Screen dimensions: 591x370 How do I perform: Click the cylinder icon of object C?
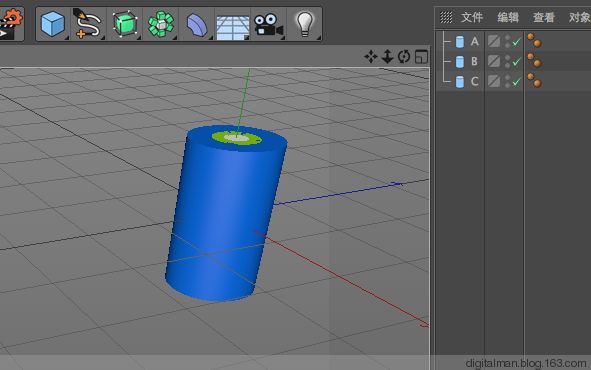[x=460, y=82]
